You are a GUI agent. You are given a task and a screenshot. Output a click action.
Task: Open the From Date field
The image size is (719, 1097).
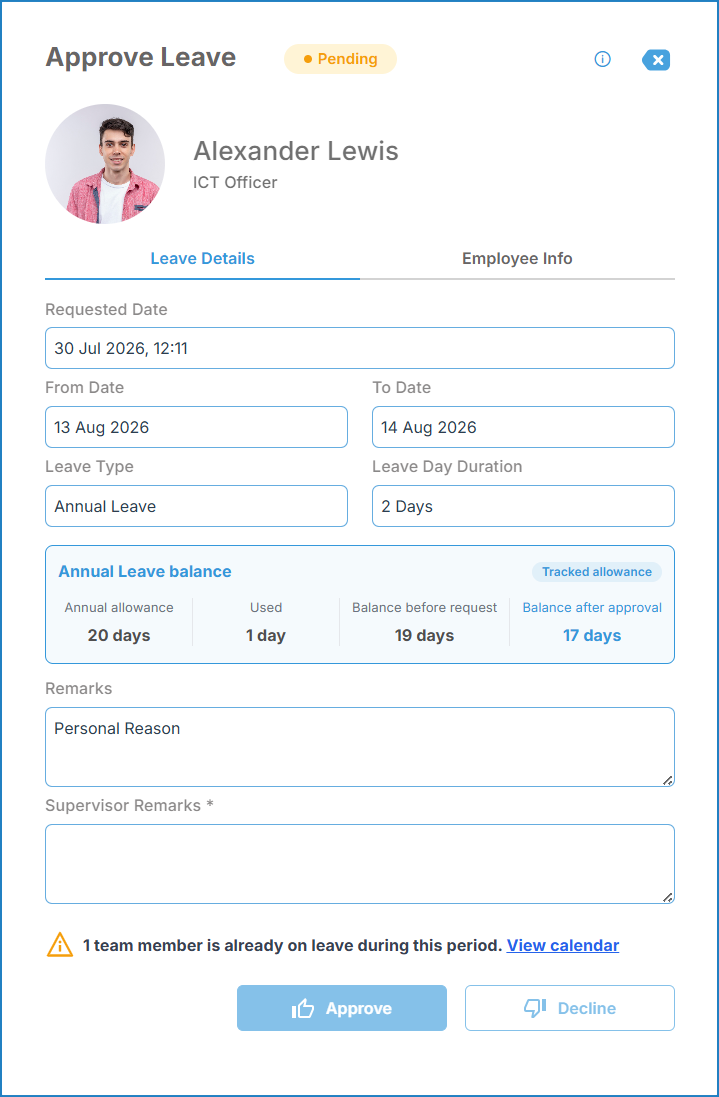[197, 427]
